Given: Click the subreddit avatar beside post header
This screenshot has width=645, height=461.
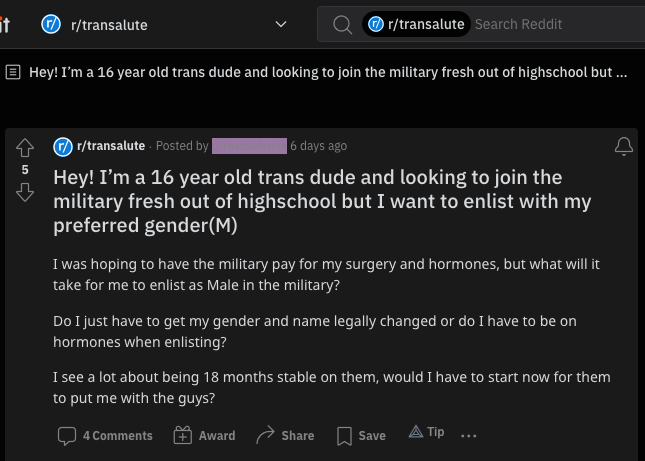Looking at the screenshot, I should coord(63,146).
